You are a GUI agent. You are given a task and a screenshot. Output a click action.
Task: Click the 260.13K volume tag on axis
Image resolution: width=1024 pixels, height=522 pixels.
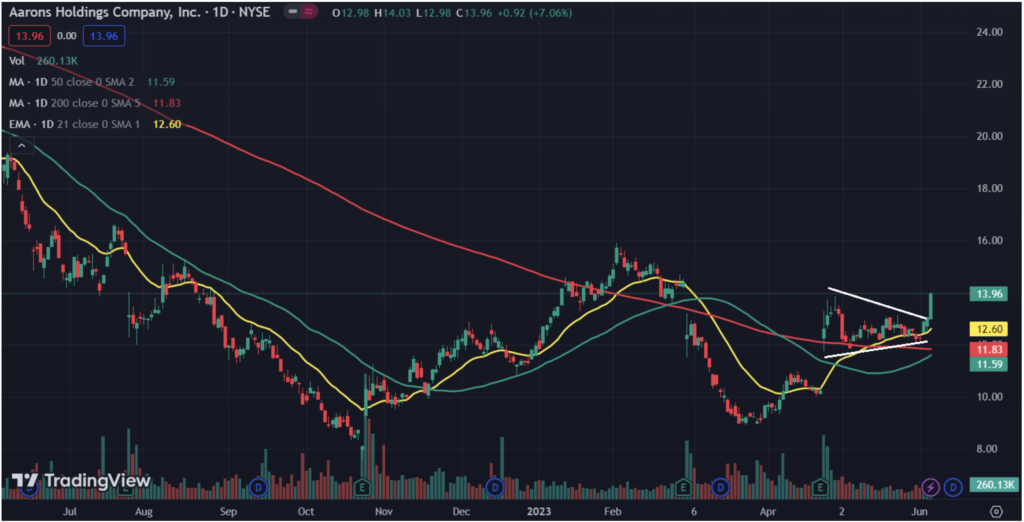[993, 485]
